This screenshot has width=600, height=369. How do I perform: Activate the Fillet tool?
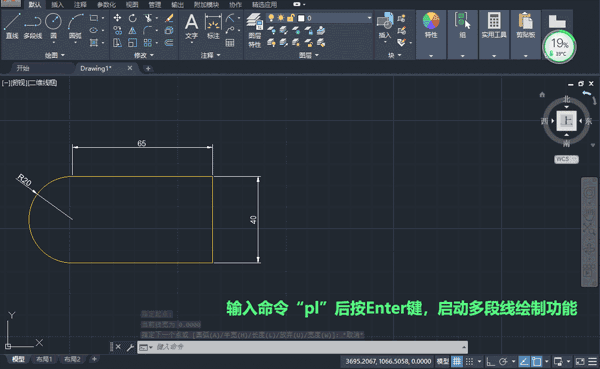pyautogui.click(x=147, y=30)
